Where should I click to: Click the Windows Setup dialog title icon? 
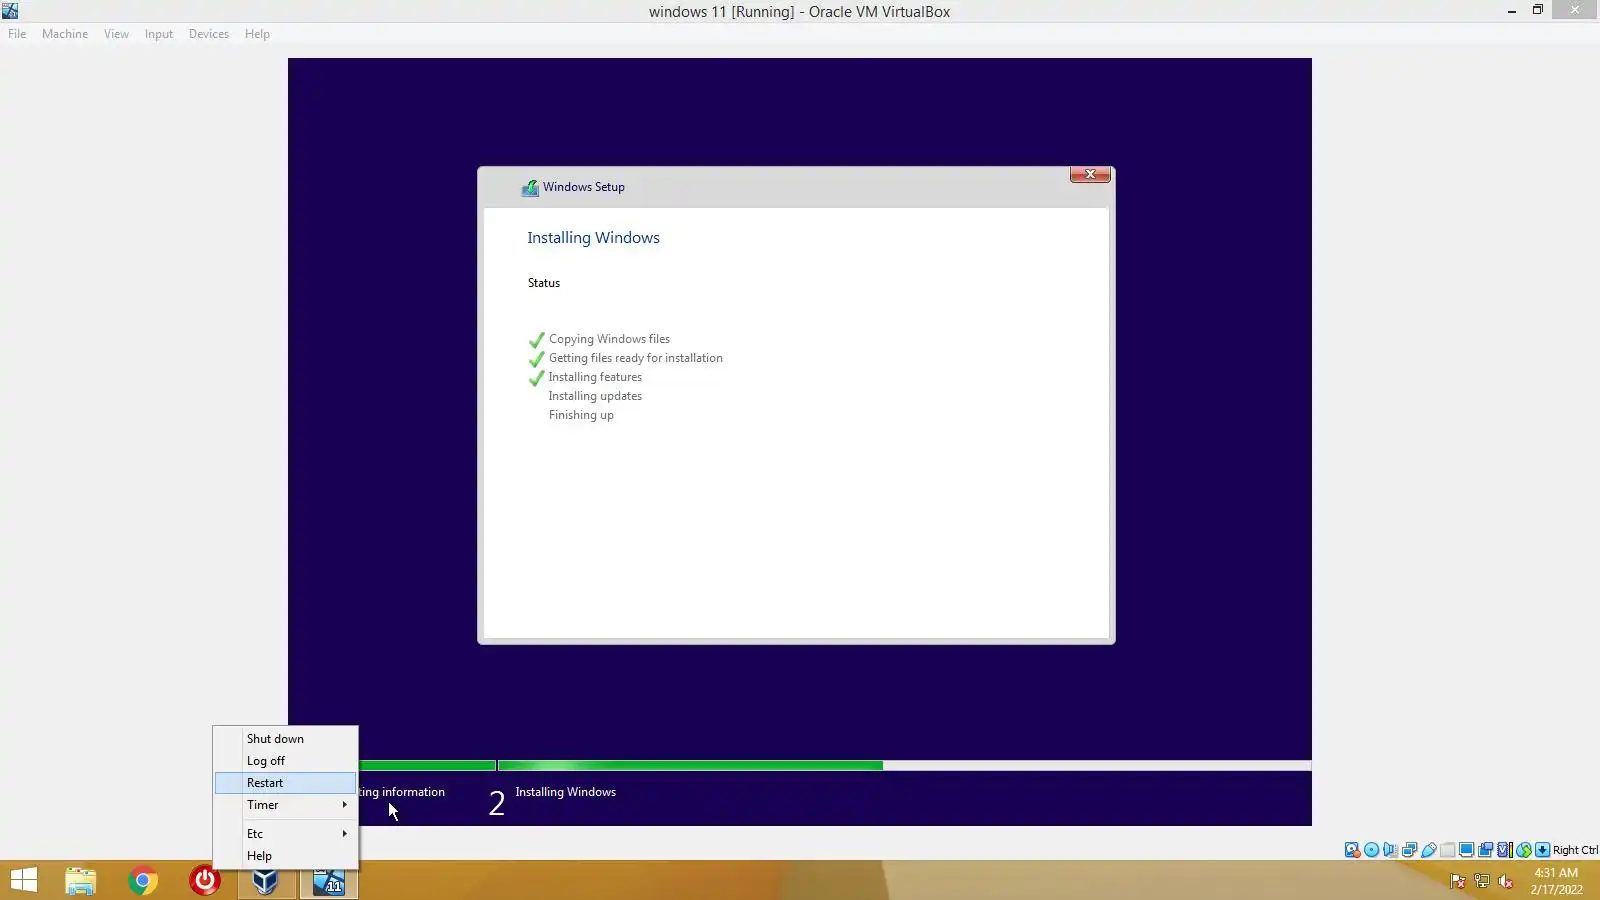coord(530,188)
